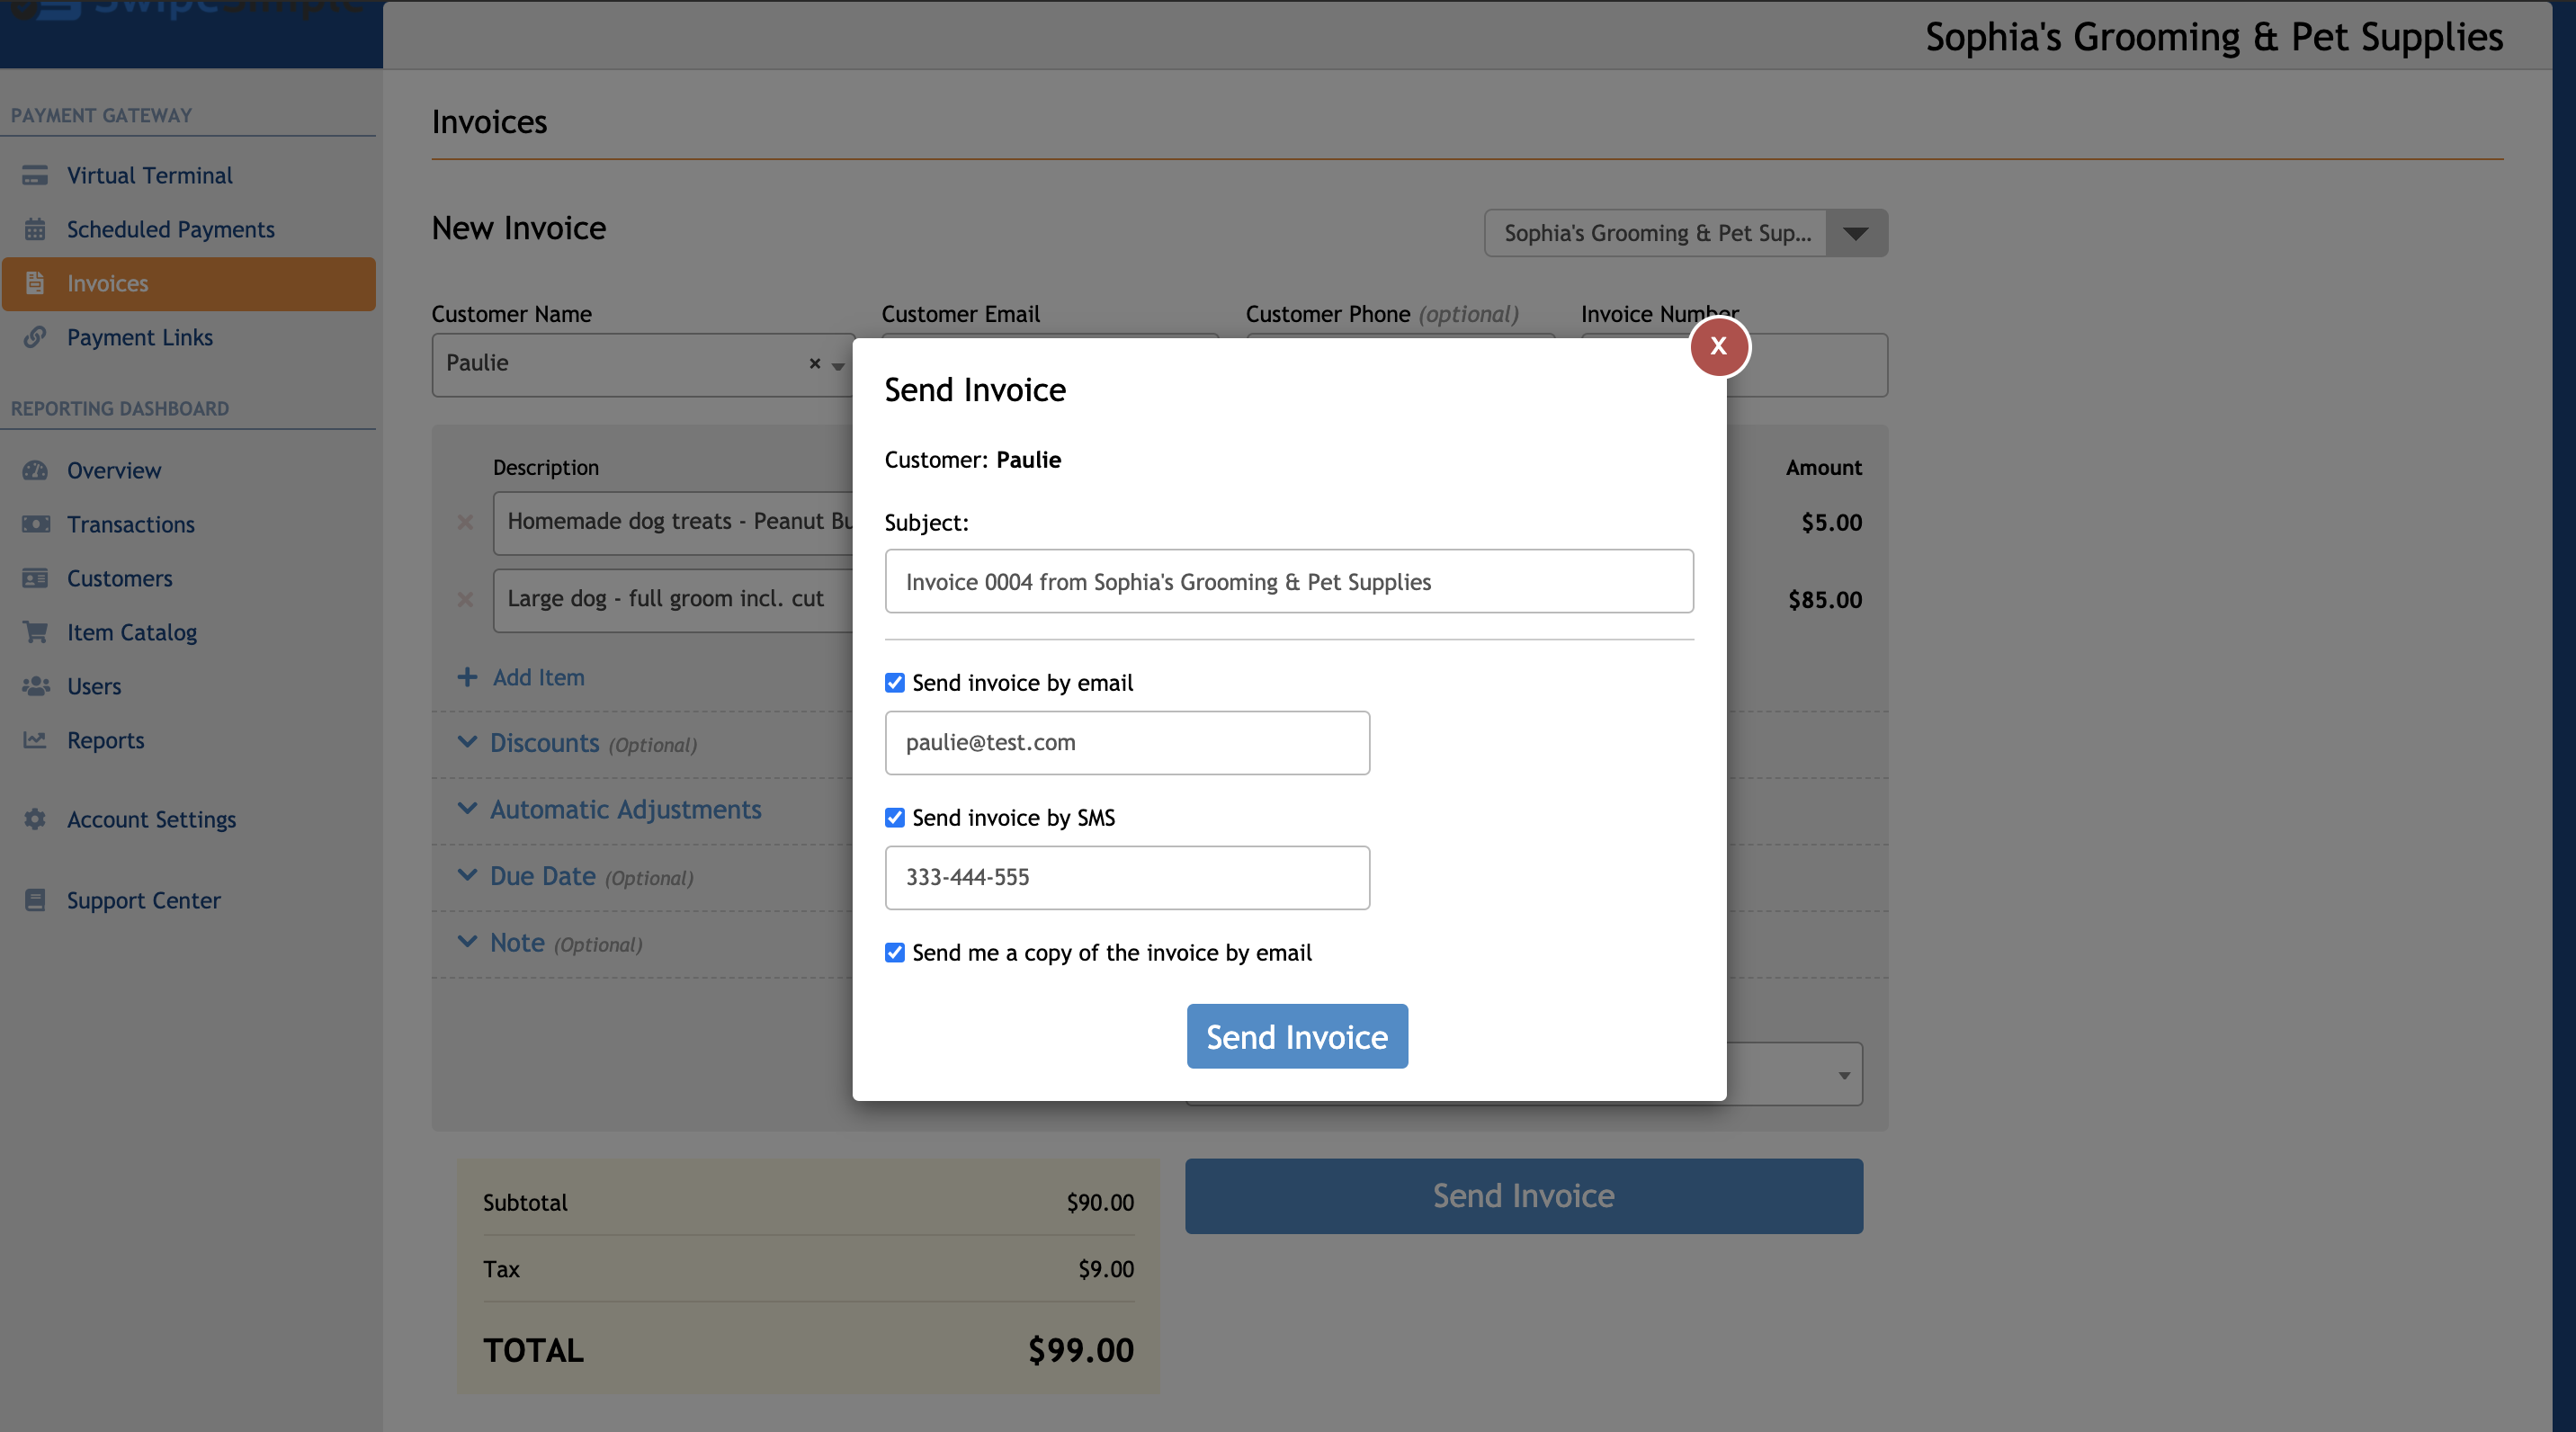Screen dimensions: 2576x1432
Task: Open the Reports page
Action: [x=106, y=740]
